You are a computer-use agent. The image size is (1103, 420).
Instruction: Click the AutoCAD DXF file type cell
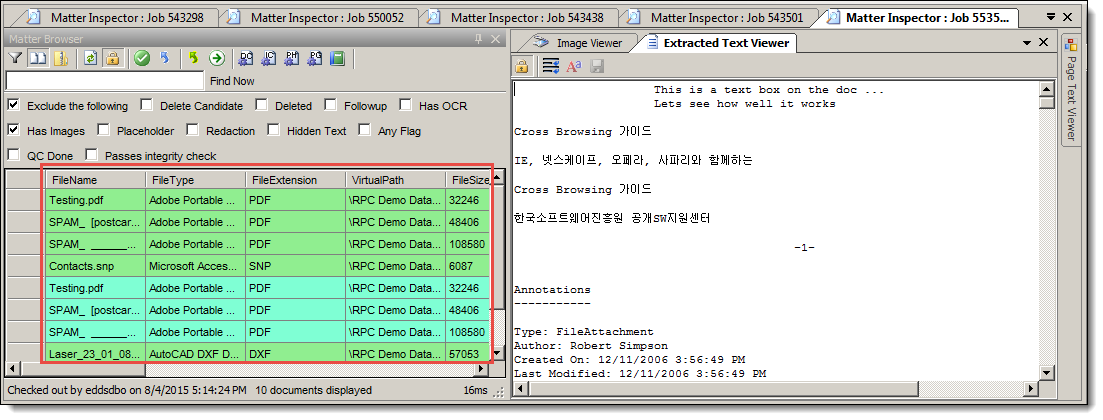pyautogui.click(x=196, y=354)
